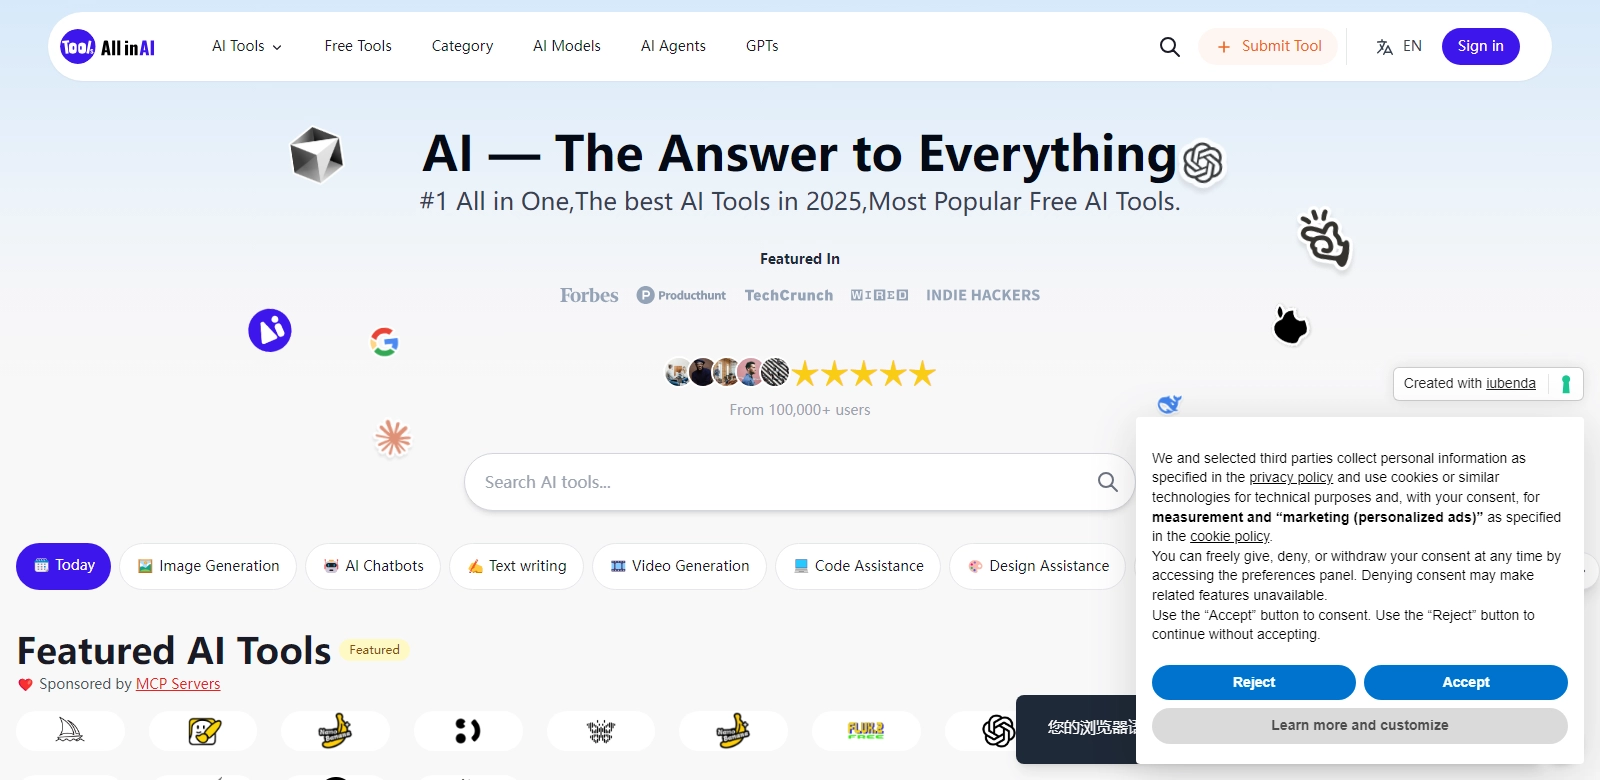Expand the AI Tools dropdown menu
The image size is (1600, 780).
pyautogui.click(x=247, y=46)
